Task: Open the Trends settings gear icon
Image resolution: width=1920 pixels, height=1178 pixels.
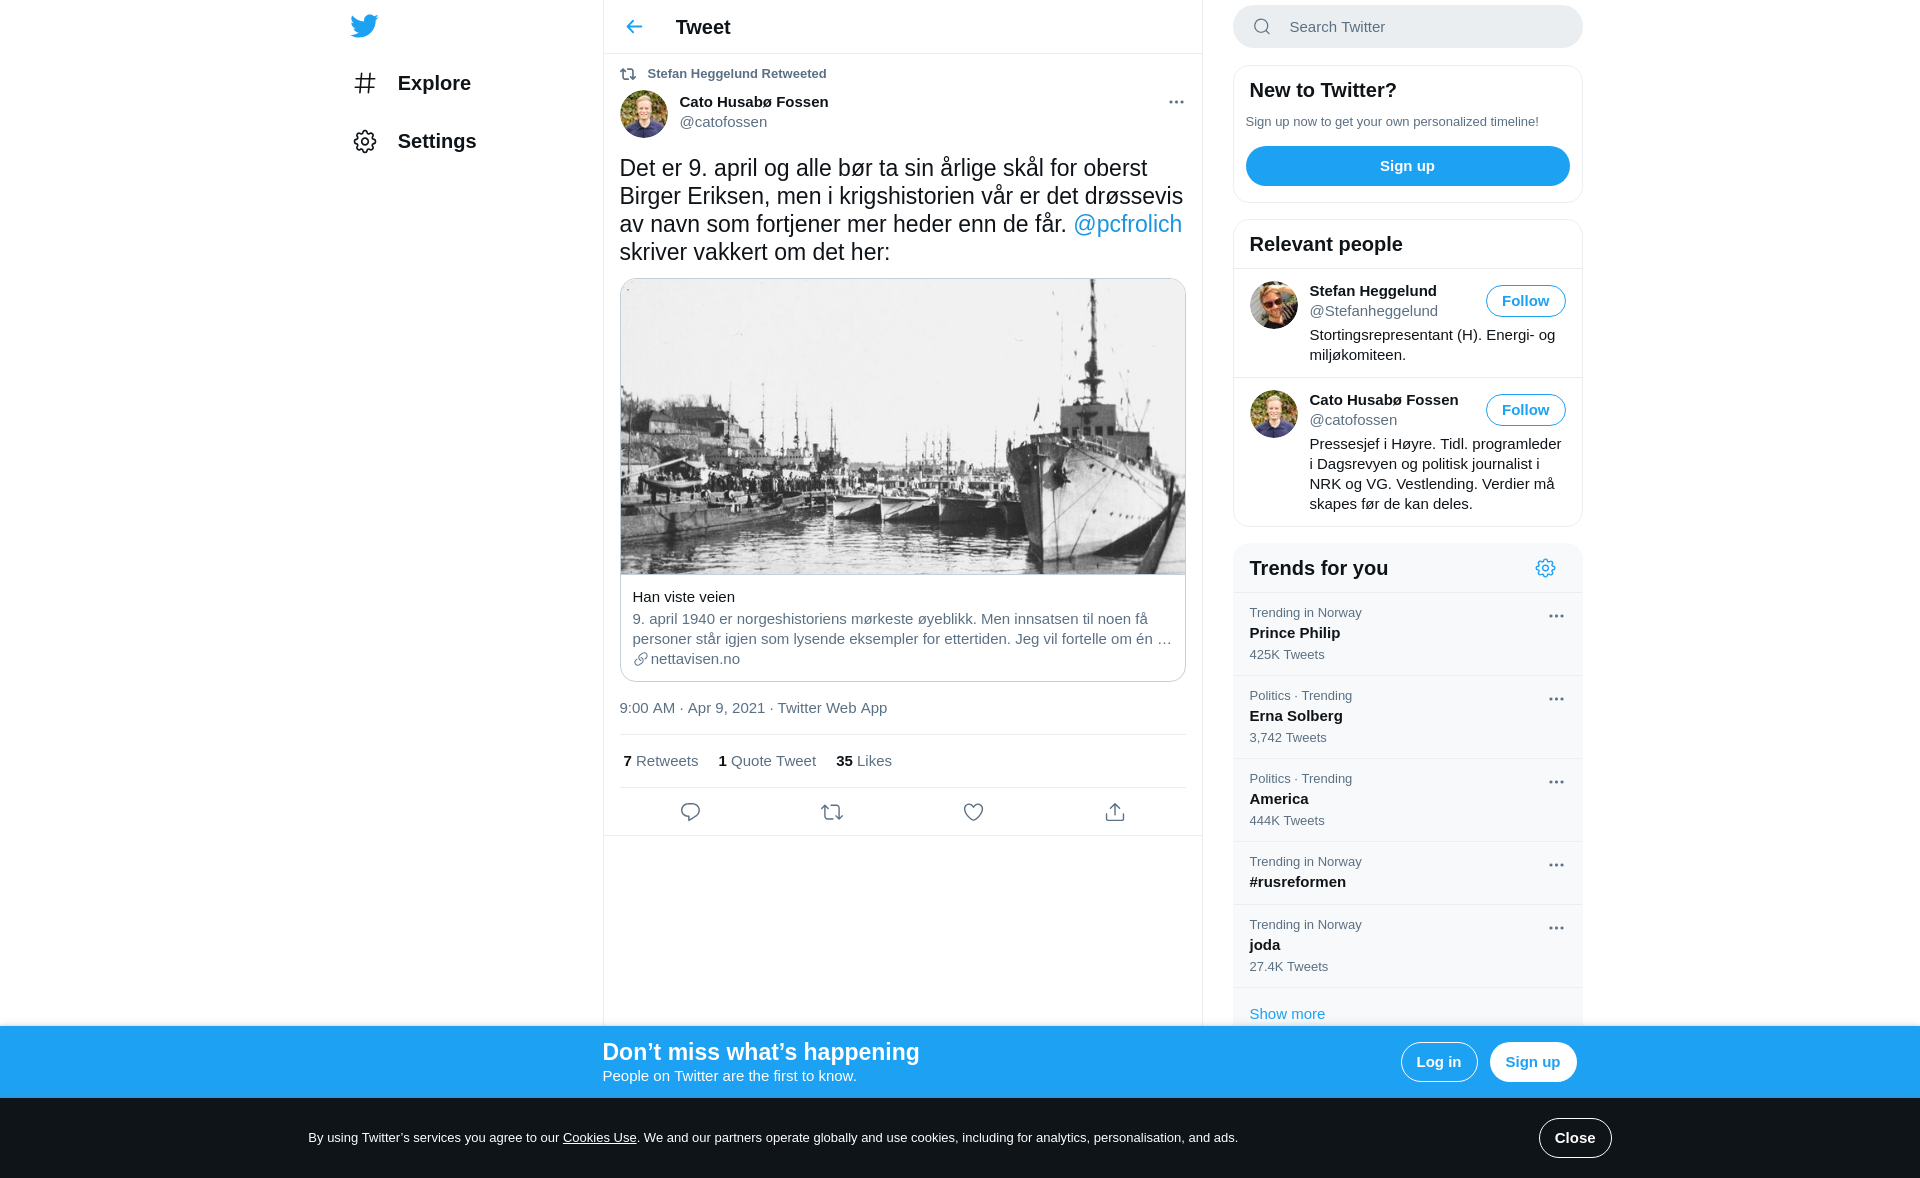Action: [x=1545, y=568]
